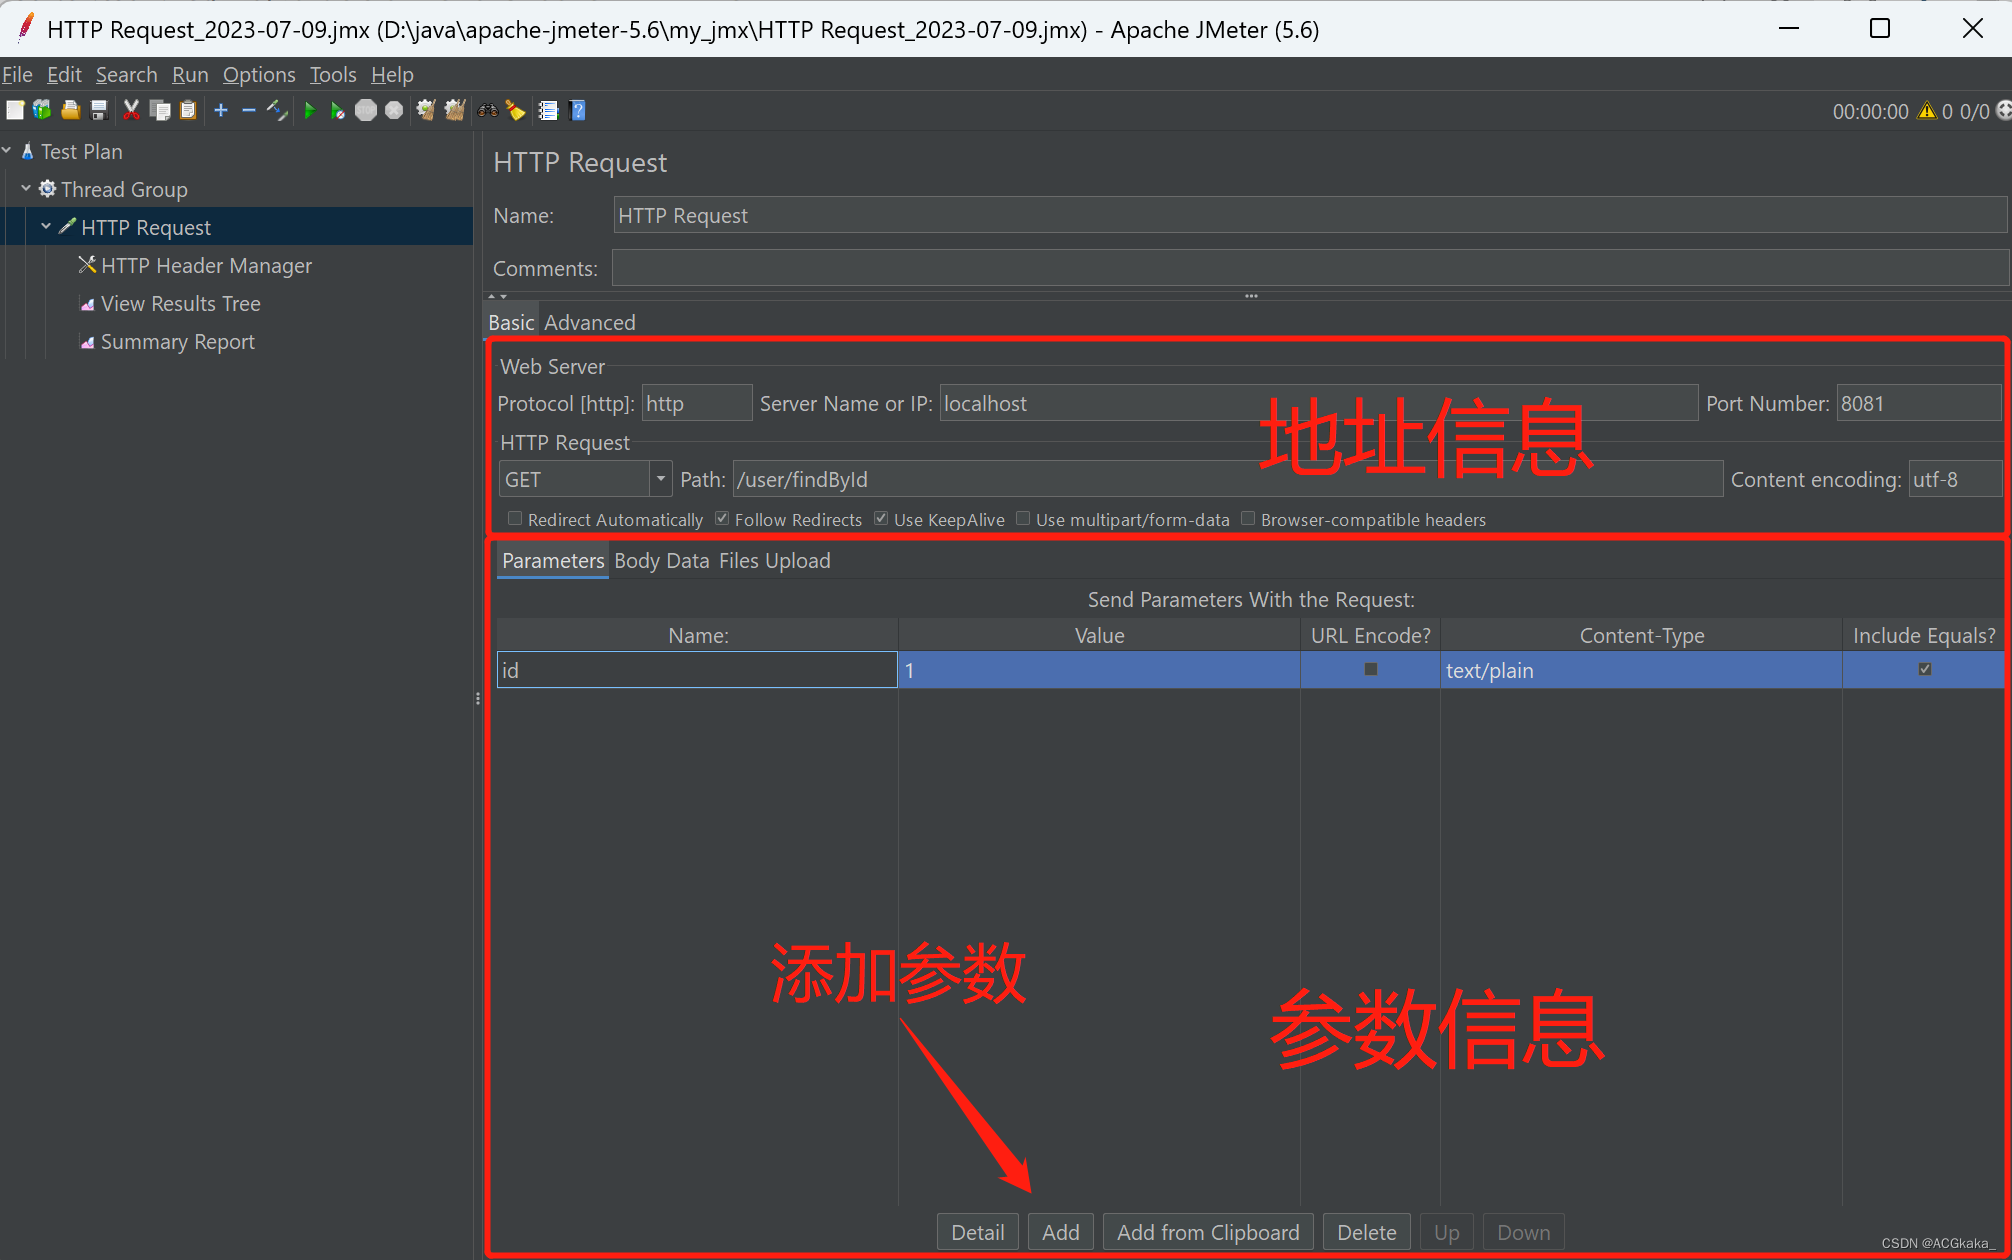This screenshot has height=1260, width=2012.
Task: Select the Test Plan node
Action: [81, 151]
